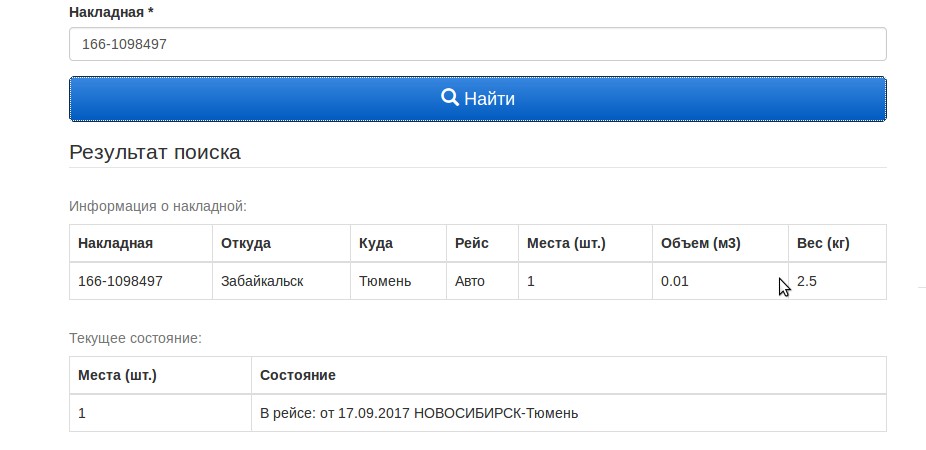926x450 pixels.
Task: Click the Найти button label
Action: point(489,99)
